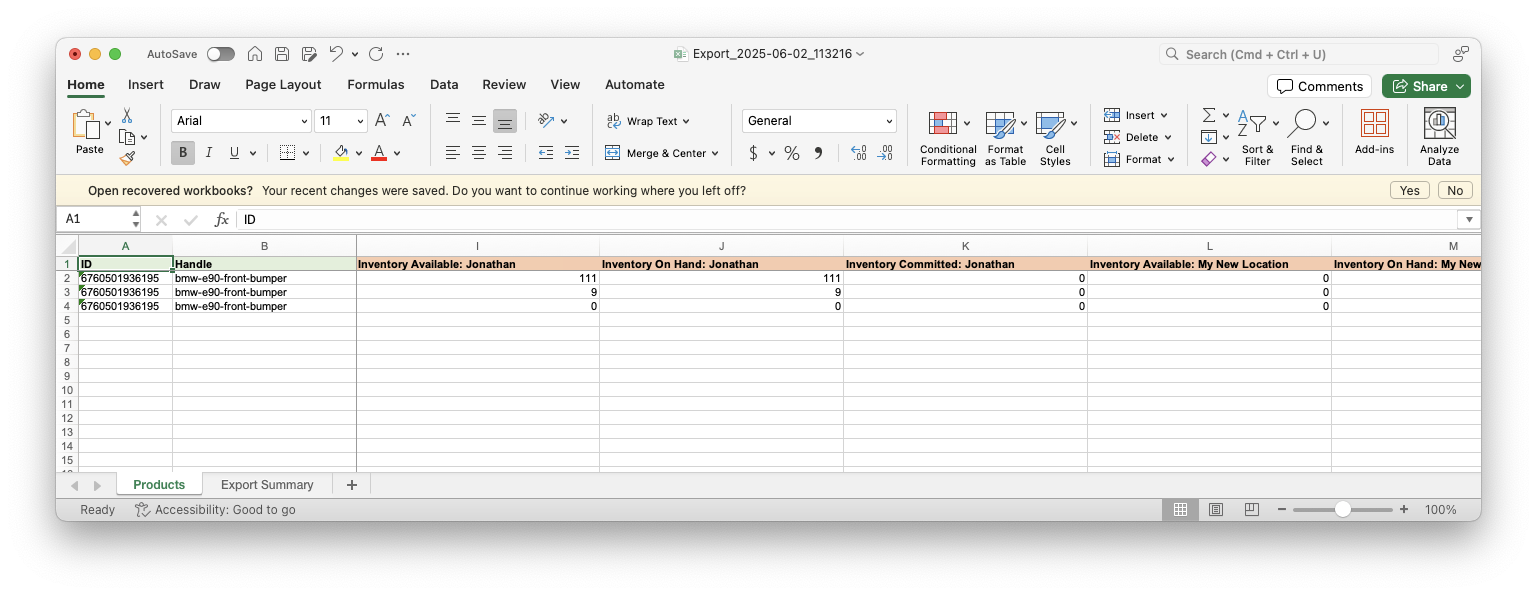Toggle Bold formatting
1537x595 pixels.
click(182, 153)
